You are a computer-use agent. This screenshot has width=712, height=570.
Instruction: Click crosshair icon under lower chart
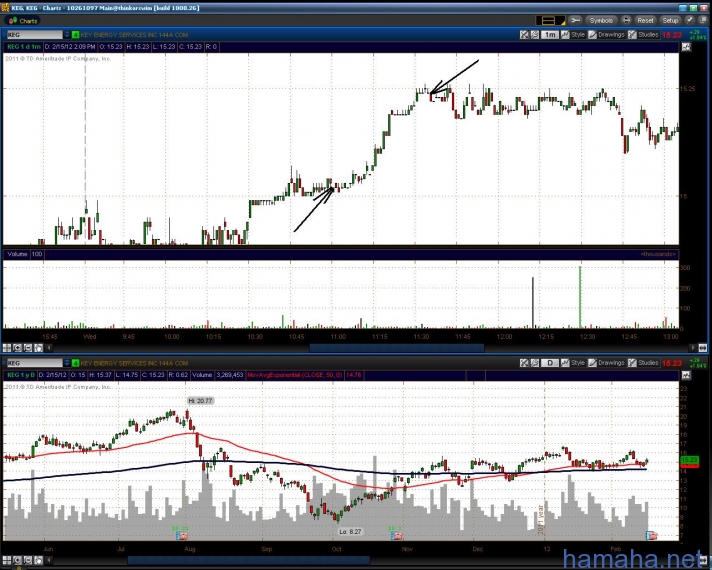tap(7, 560)
